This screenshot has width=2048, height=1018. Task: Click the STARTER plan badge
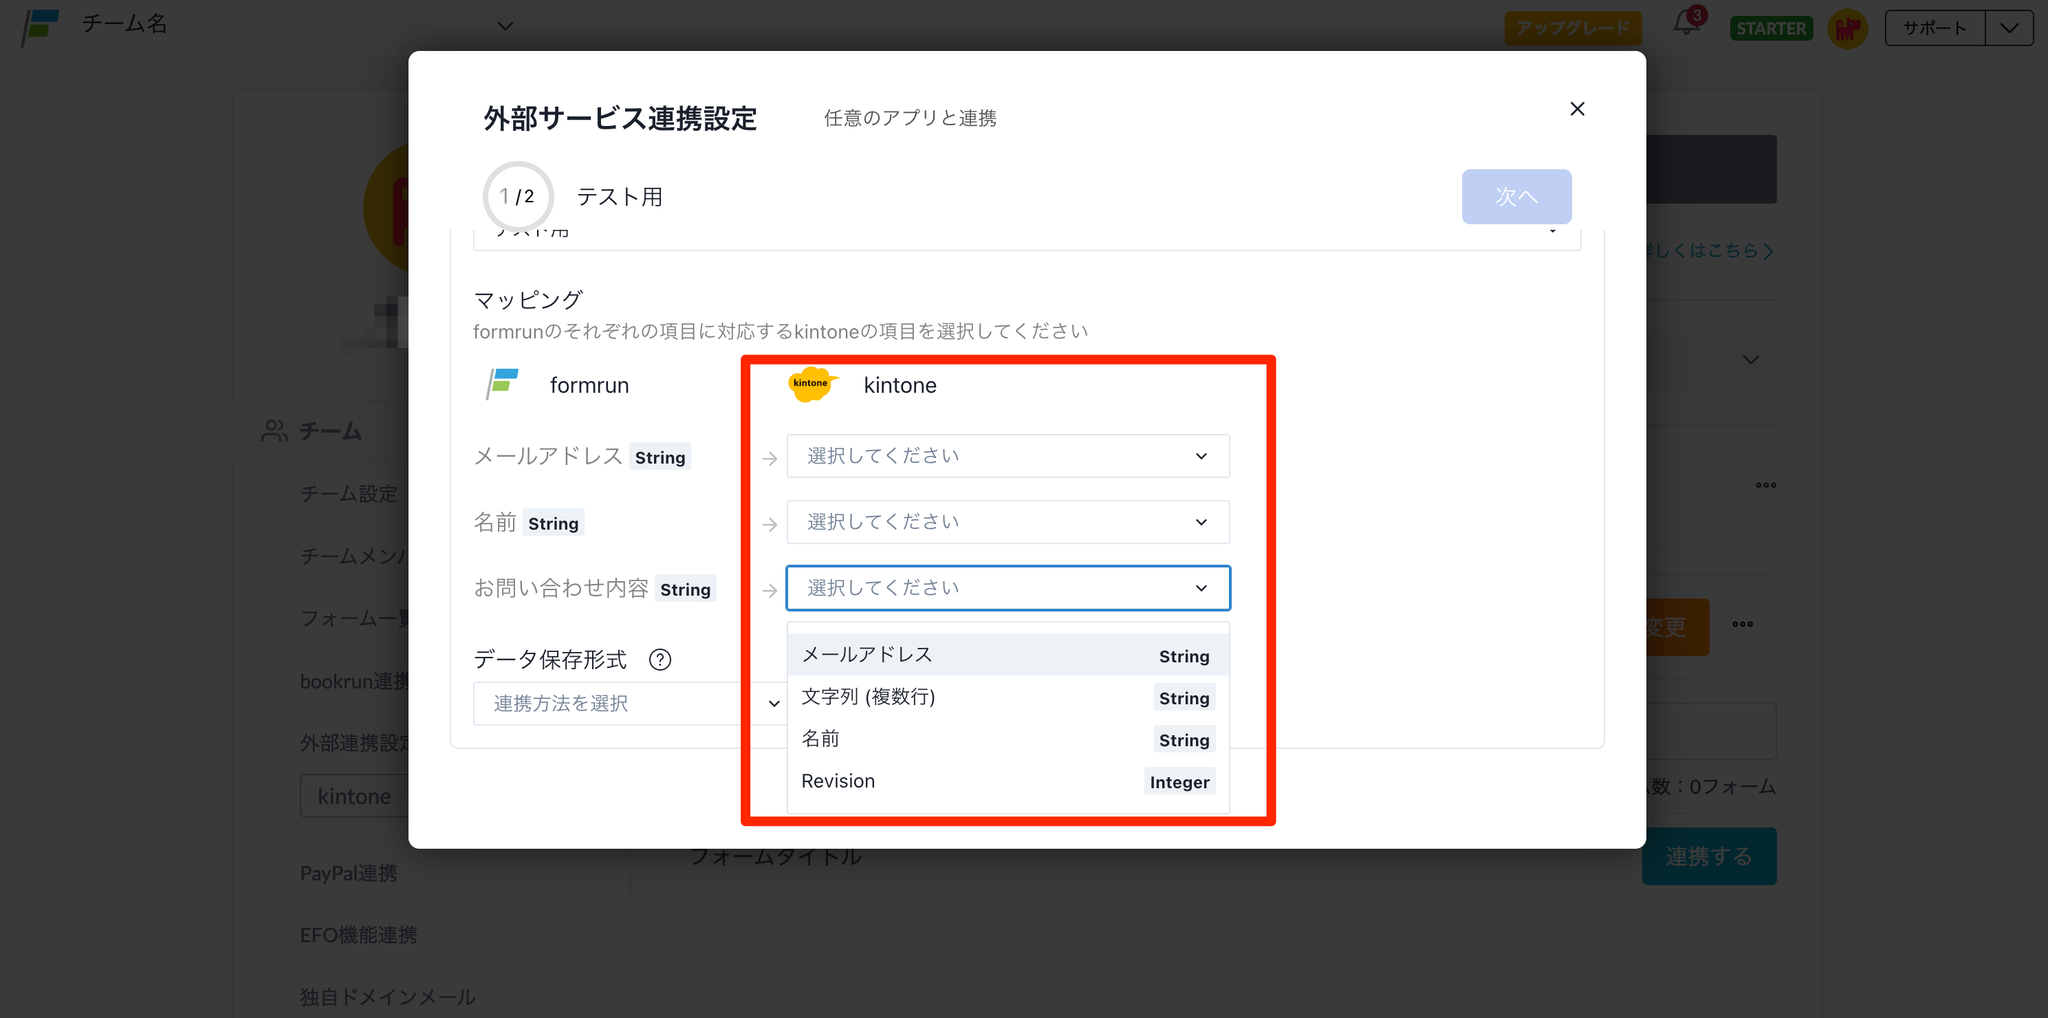click(x=1771, y=28)
